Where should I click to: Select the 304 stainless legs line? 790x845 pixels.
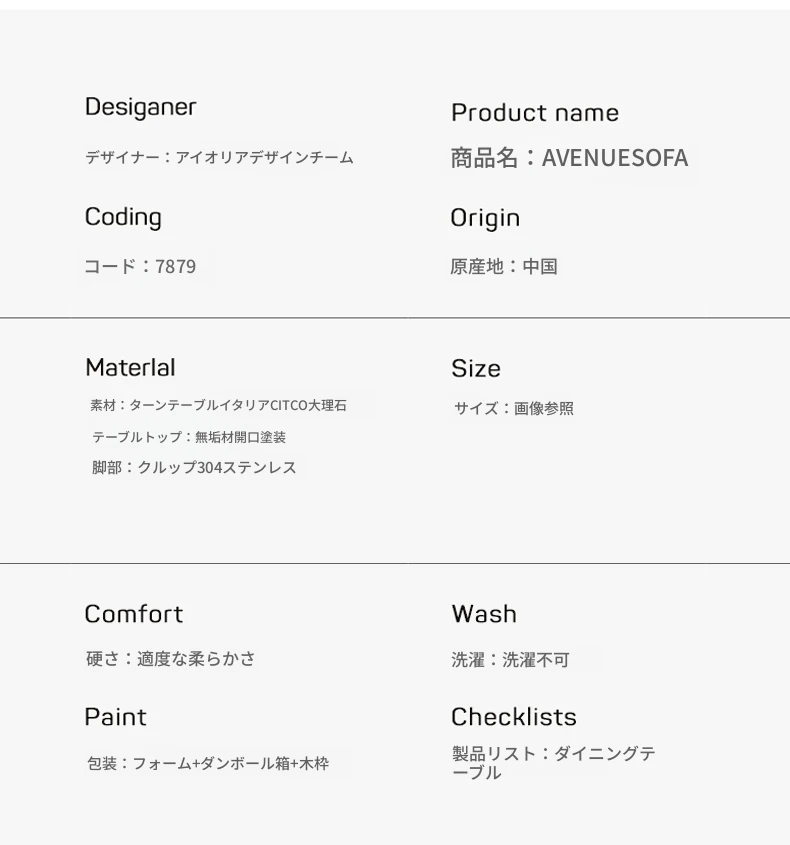(x=194, y=467)
